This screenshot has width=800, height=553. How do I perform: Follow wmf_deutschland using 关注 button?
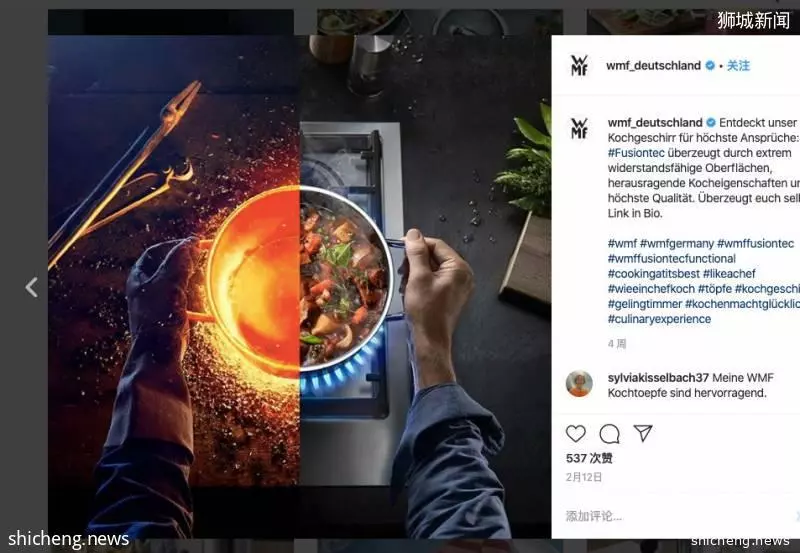click(738, 65)
